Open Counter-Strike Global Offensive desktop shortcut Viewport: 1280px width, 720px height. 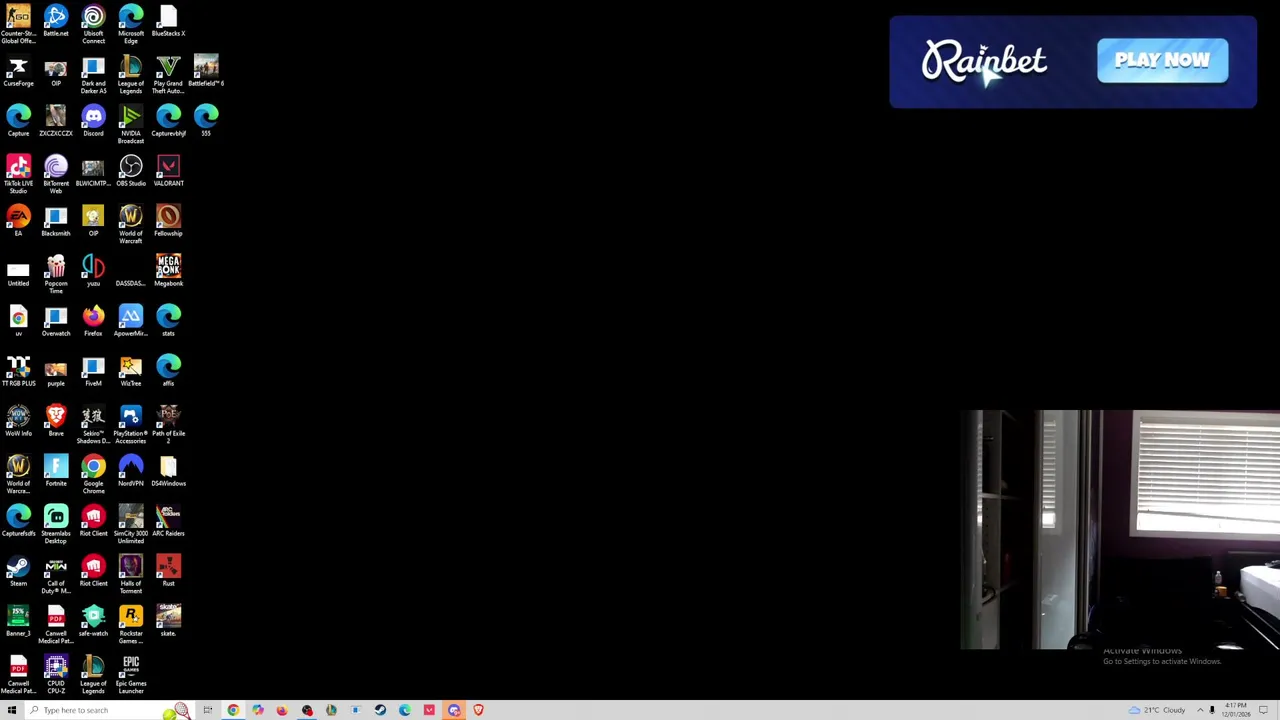point(18,24)
